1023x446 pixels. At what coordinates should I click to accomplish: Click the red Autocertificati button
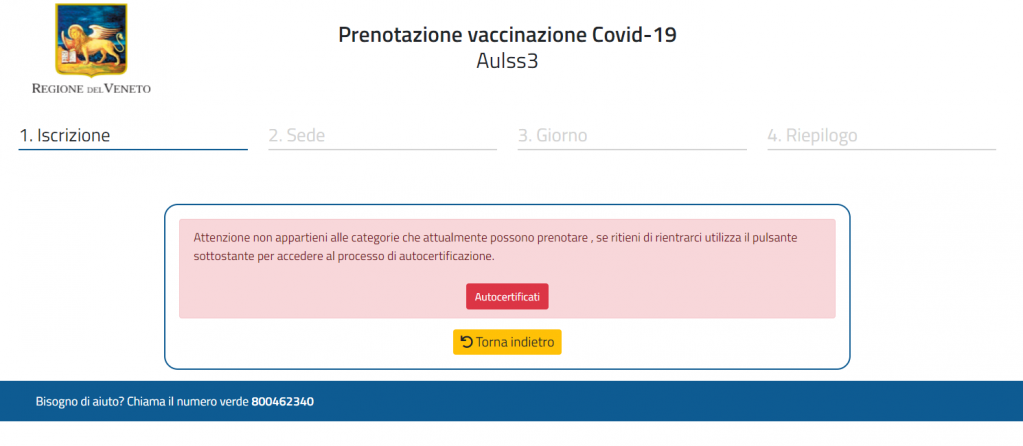pos(507,297)
